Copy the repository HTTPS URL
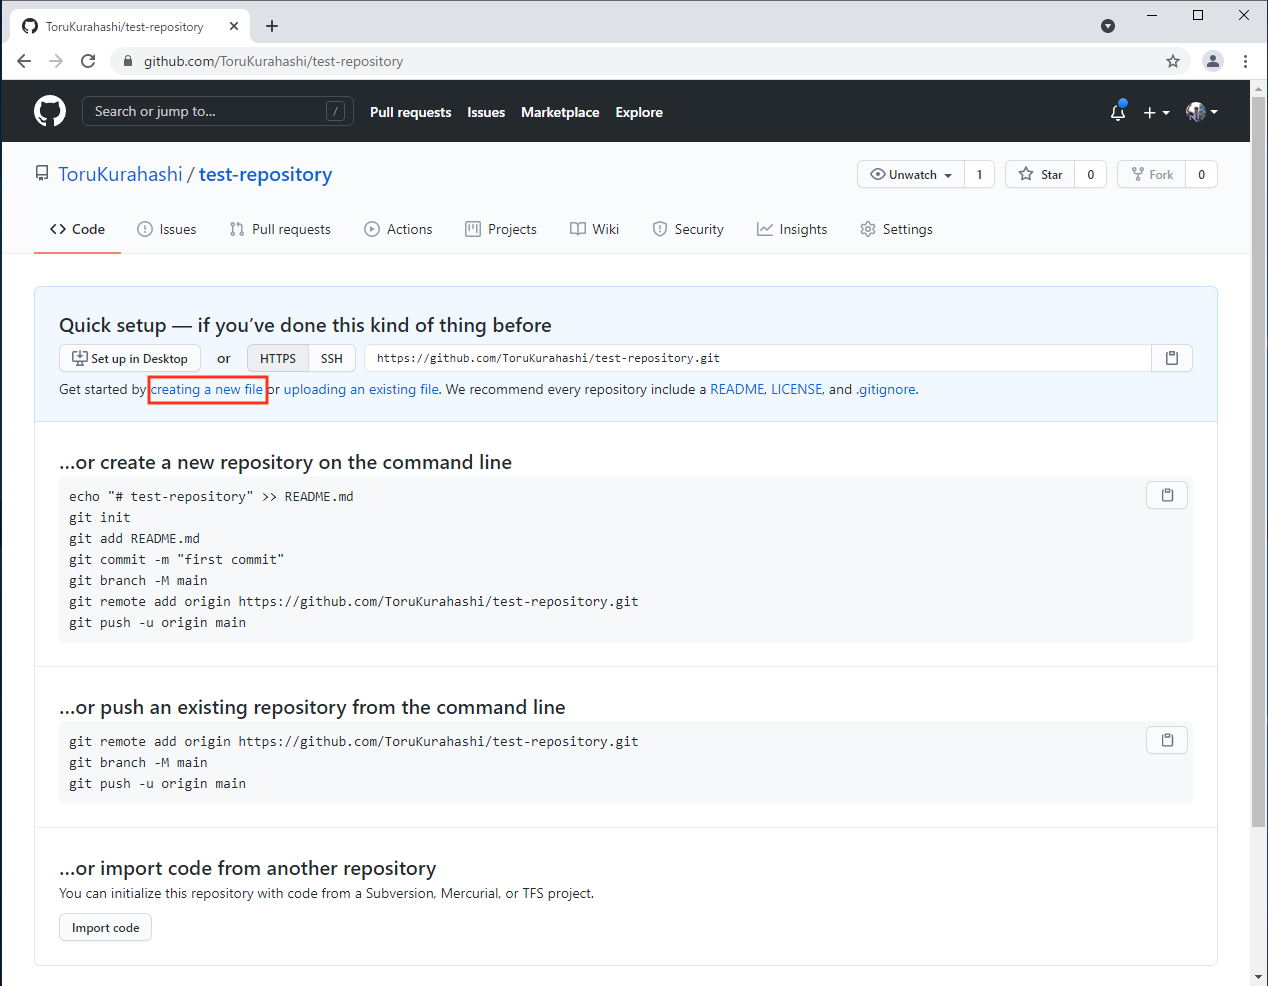This screenshot has width=1268, height=986. [1172, 358]
